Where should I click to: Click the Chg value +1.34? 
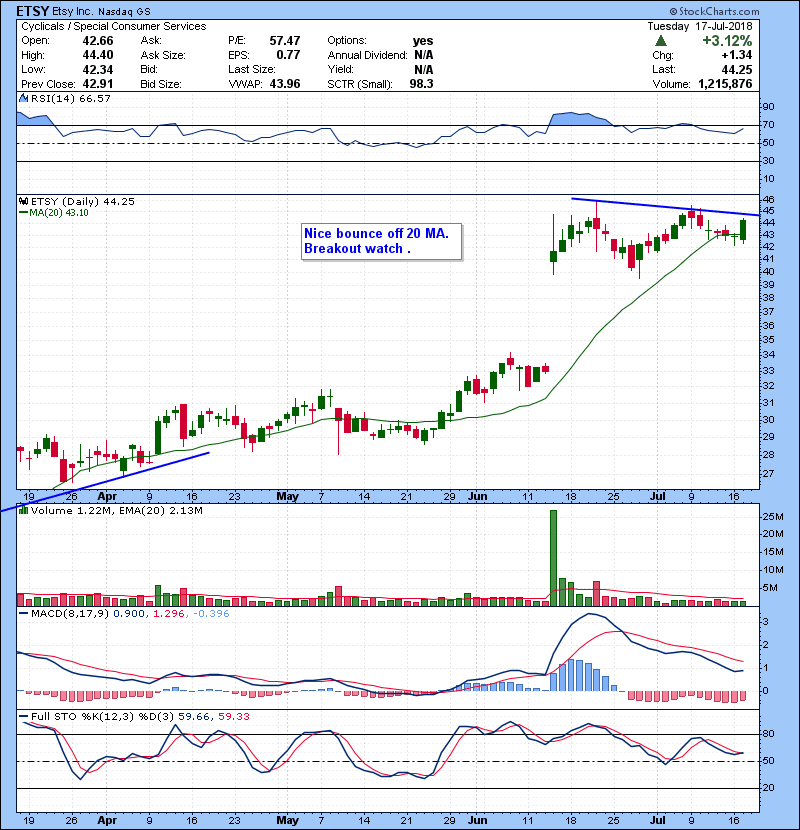pyautogui.click(x=736, y=55)
